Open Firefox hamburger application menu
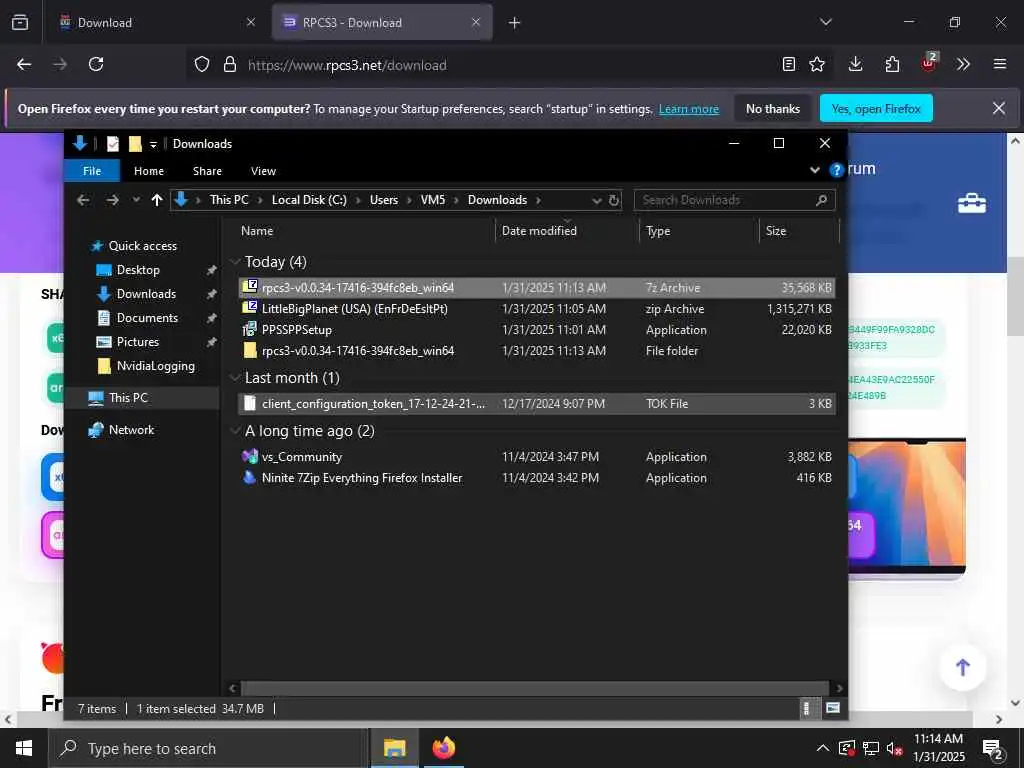 1000,64
